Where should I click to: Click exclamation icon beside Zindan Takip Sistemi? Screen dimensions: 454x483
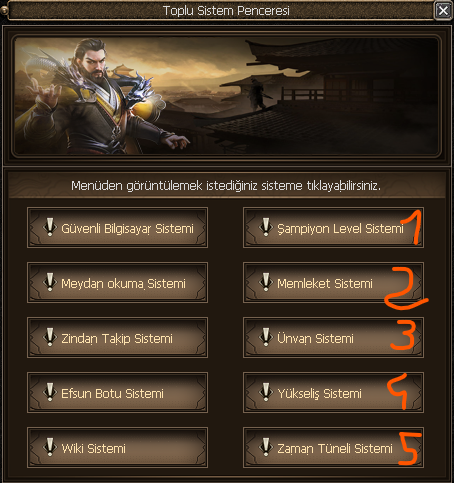click(x=50, y=337)
